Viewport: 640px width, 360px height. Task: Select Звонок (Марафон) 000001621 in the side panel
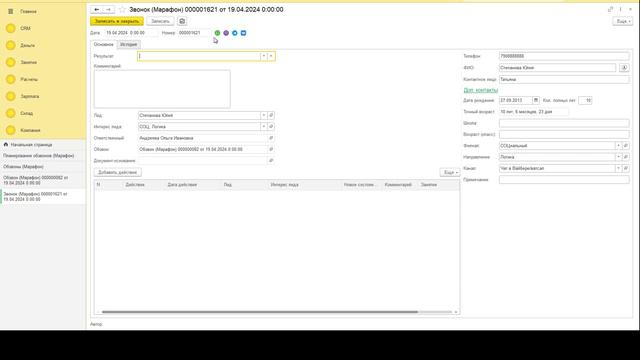click(x=43, y=197)
